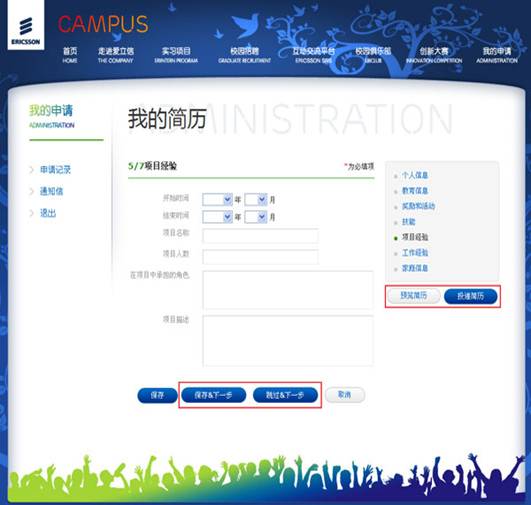Go to 实习项目 intern program menu
The width and height of the screenshot is (531, 505).
176,55
